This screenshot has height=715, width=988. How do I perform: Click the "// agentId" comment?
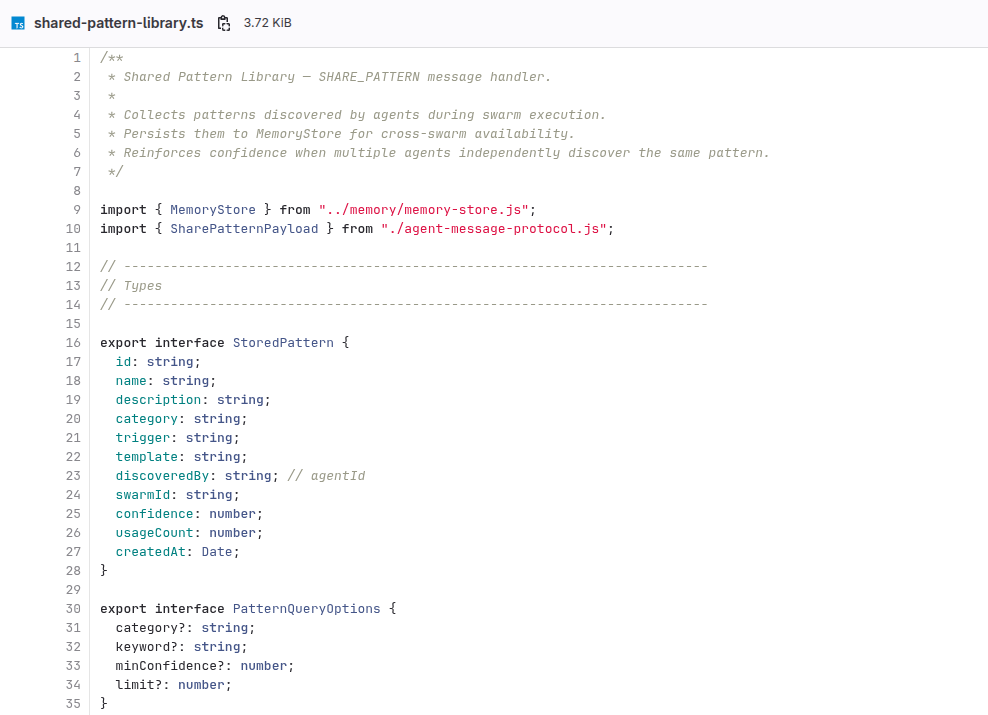pos(326,476)
